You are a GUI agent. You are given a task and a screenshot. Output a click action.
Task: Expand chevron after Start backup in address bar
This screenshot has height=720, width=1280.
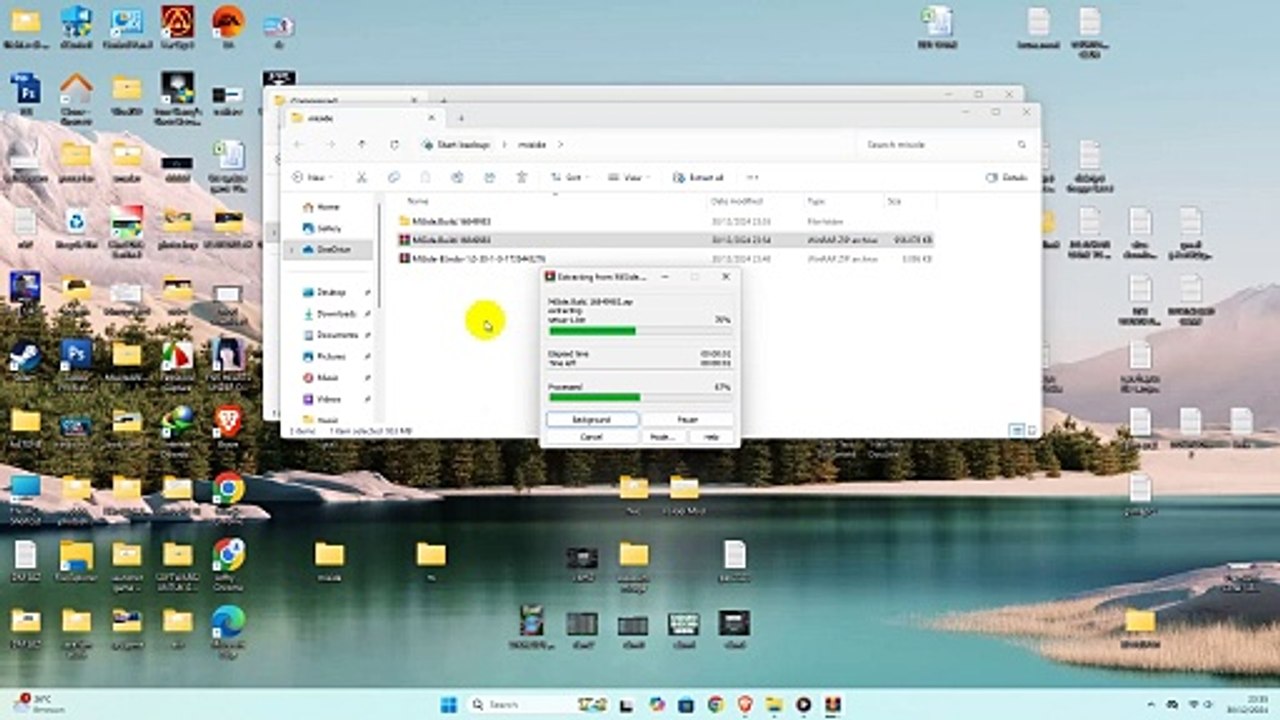[504, 145]
